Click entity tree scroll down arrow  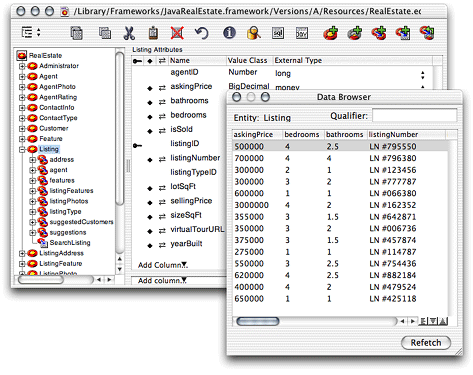[x=120, y=269]
